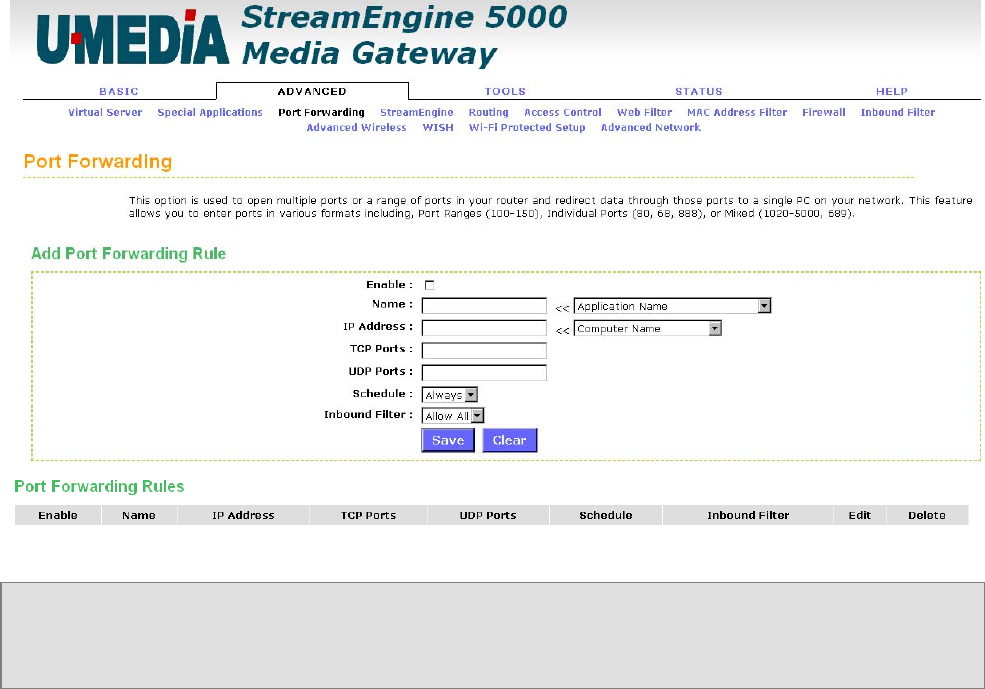
Task: Click the UDP Ports input box
Action: click(x=484, y=373)
